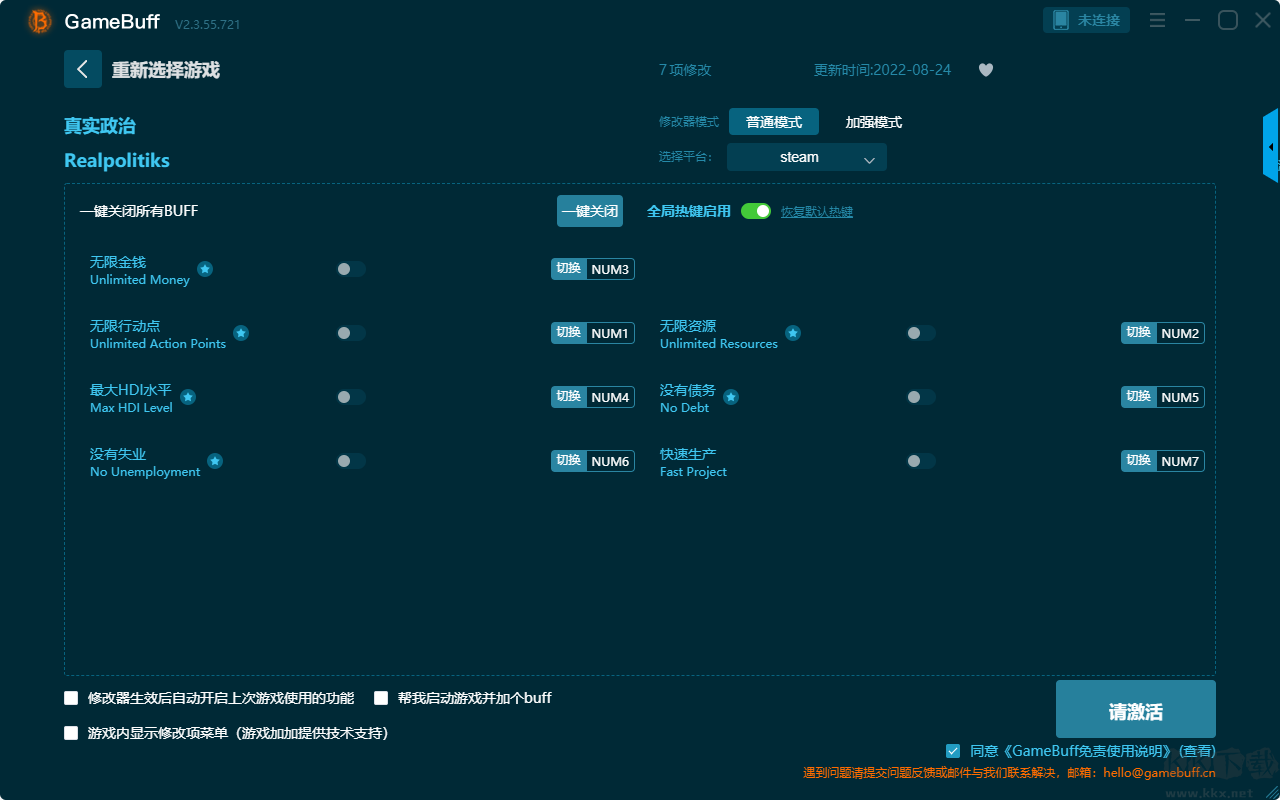Click the GameBuff logo icon
Image resolution: width=1280 pixels, height=800 pixels.
point(40,21)
